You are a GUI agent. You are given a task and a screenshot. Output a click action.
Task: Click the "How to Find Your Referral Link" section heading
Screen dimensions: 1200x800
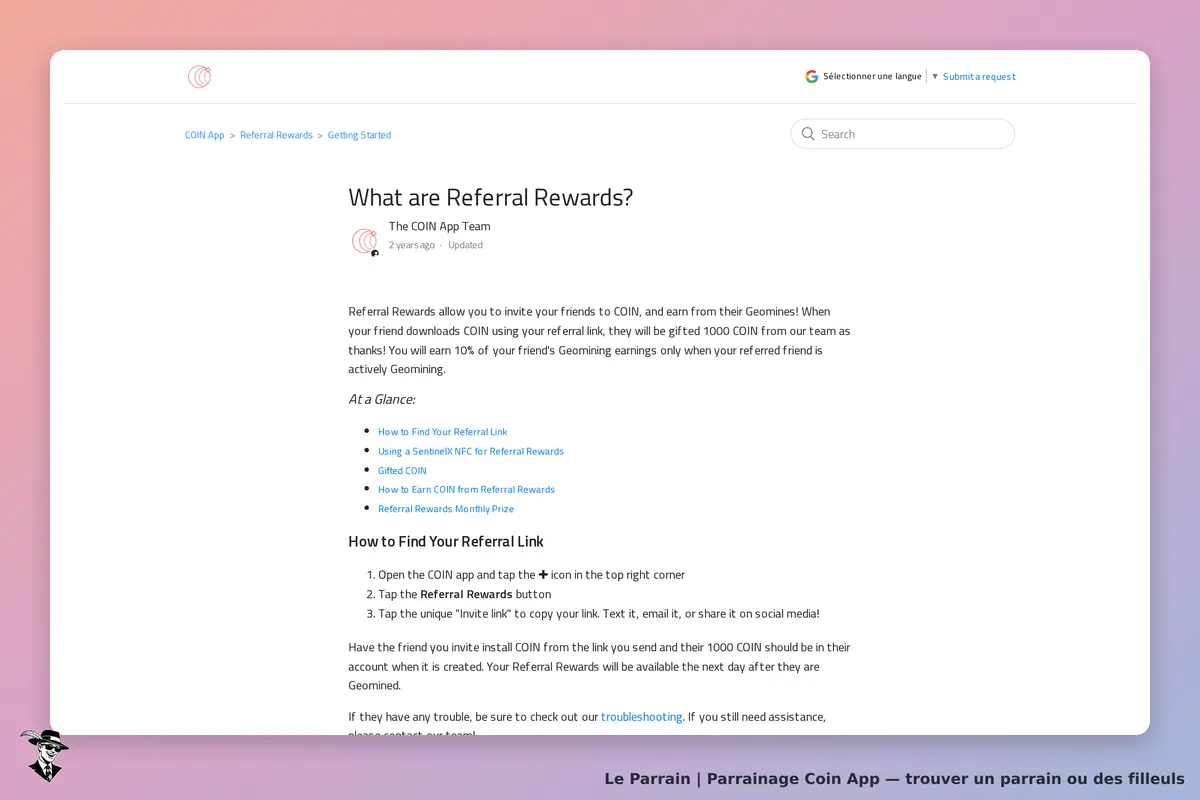(446, 541)
